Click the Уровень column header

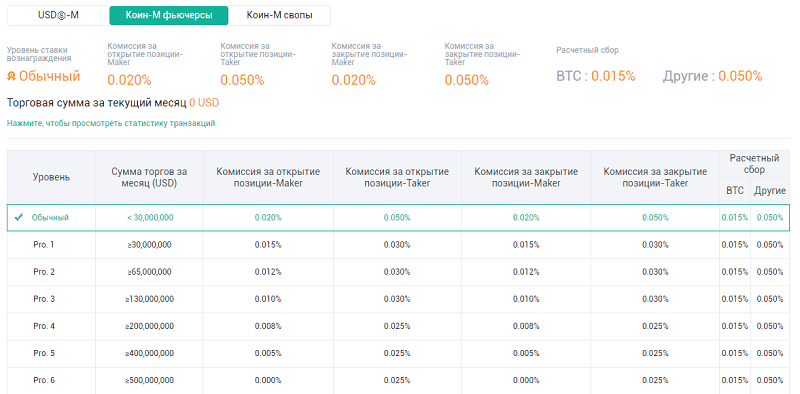tap(52, 177)
